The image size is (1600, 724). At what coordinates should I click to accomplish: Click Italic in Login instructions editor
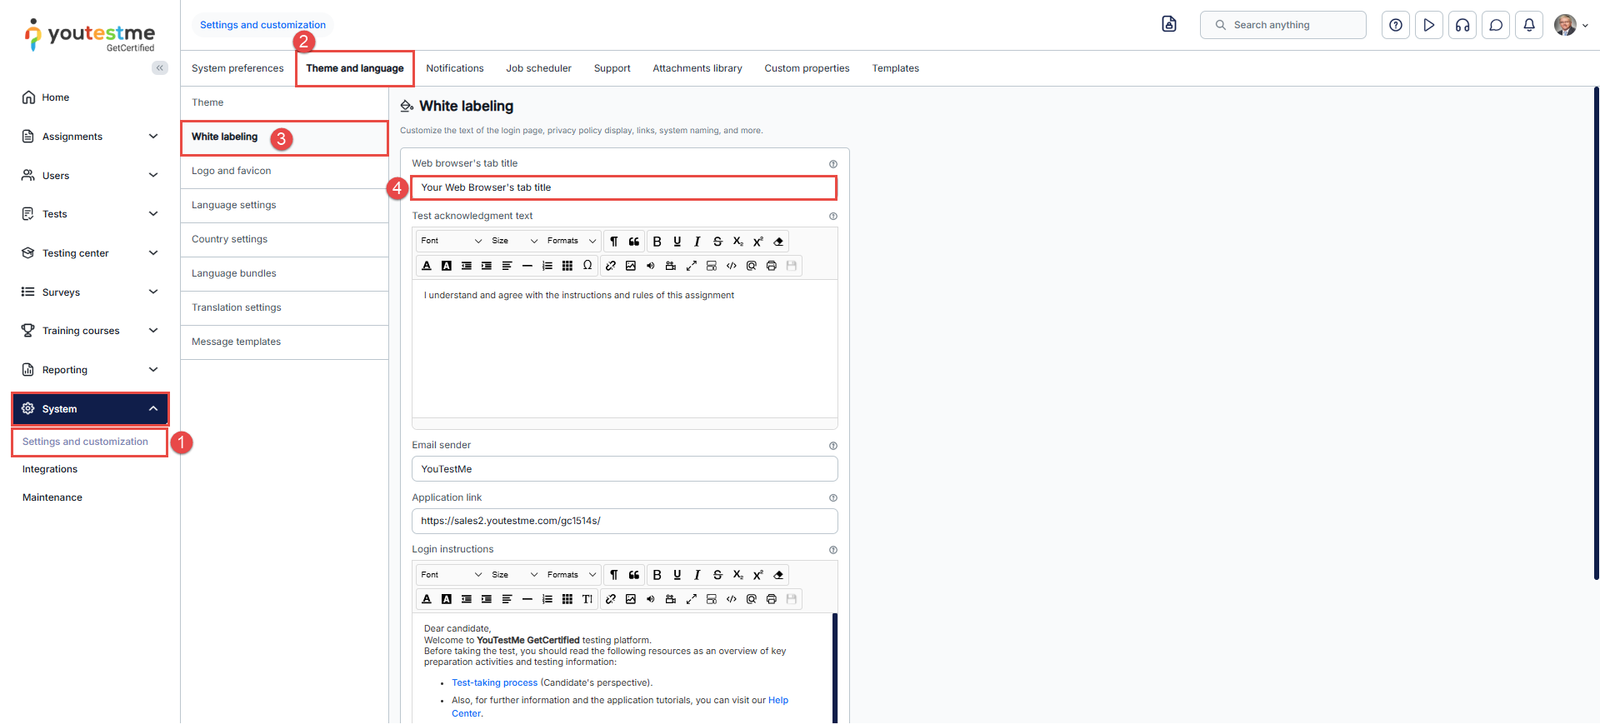point(697,575)
